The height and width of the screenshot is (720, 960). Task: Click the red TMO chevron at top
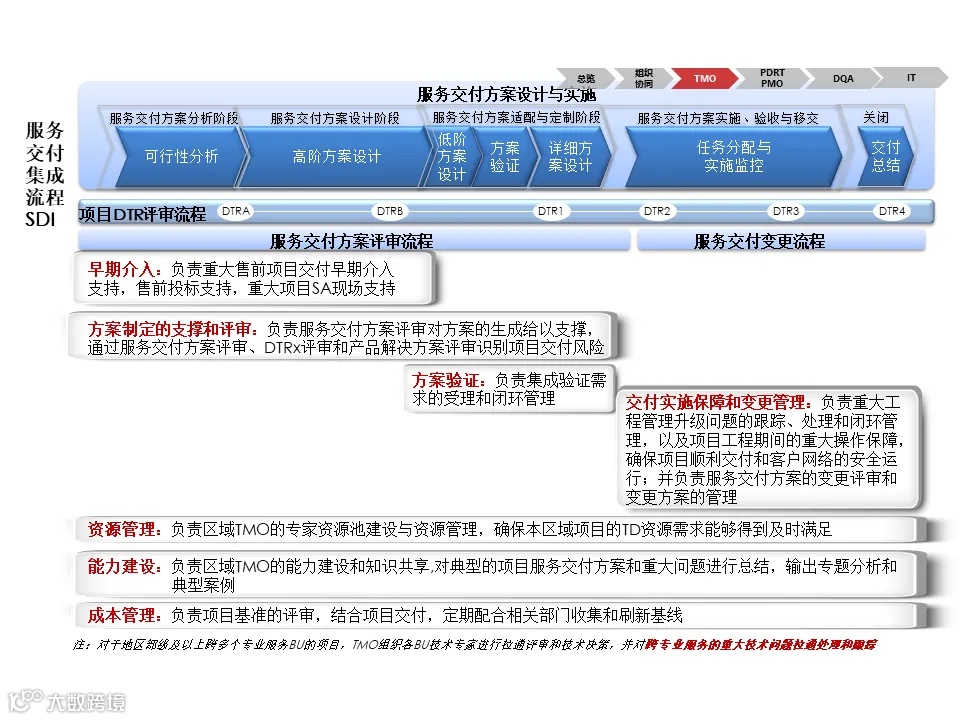click(x=705, y=77)
